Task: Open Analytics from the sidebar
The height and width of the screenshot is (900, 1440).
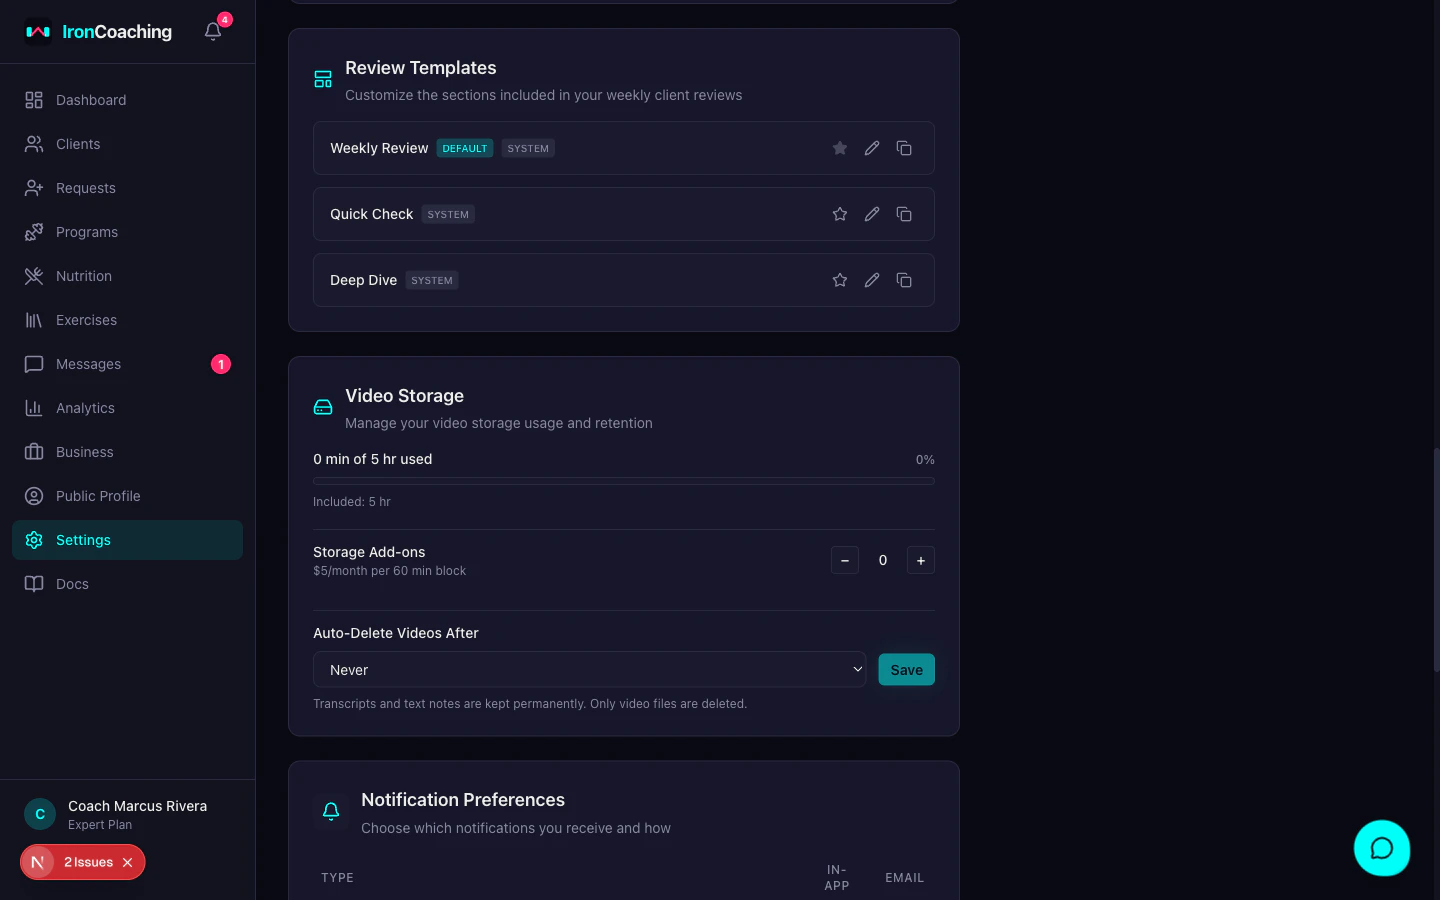Action: coord(85,408)
